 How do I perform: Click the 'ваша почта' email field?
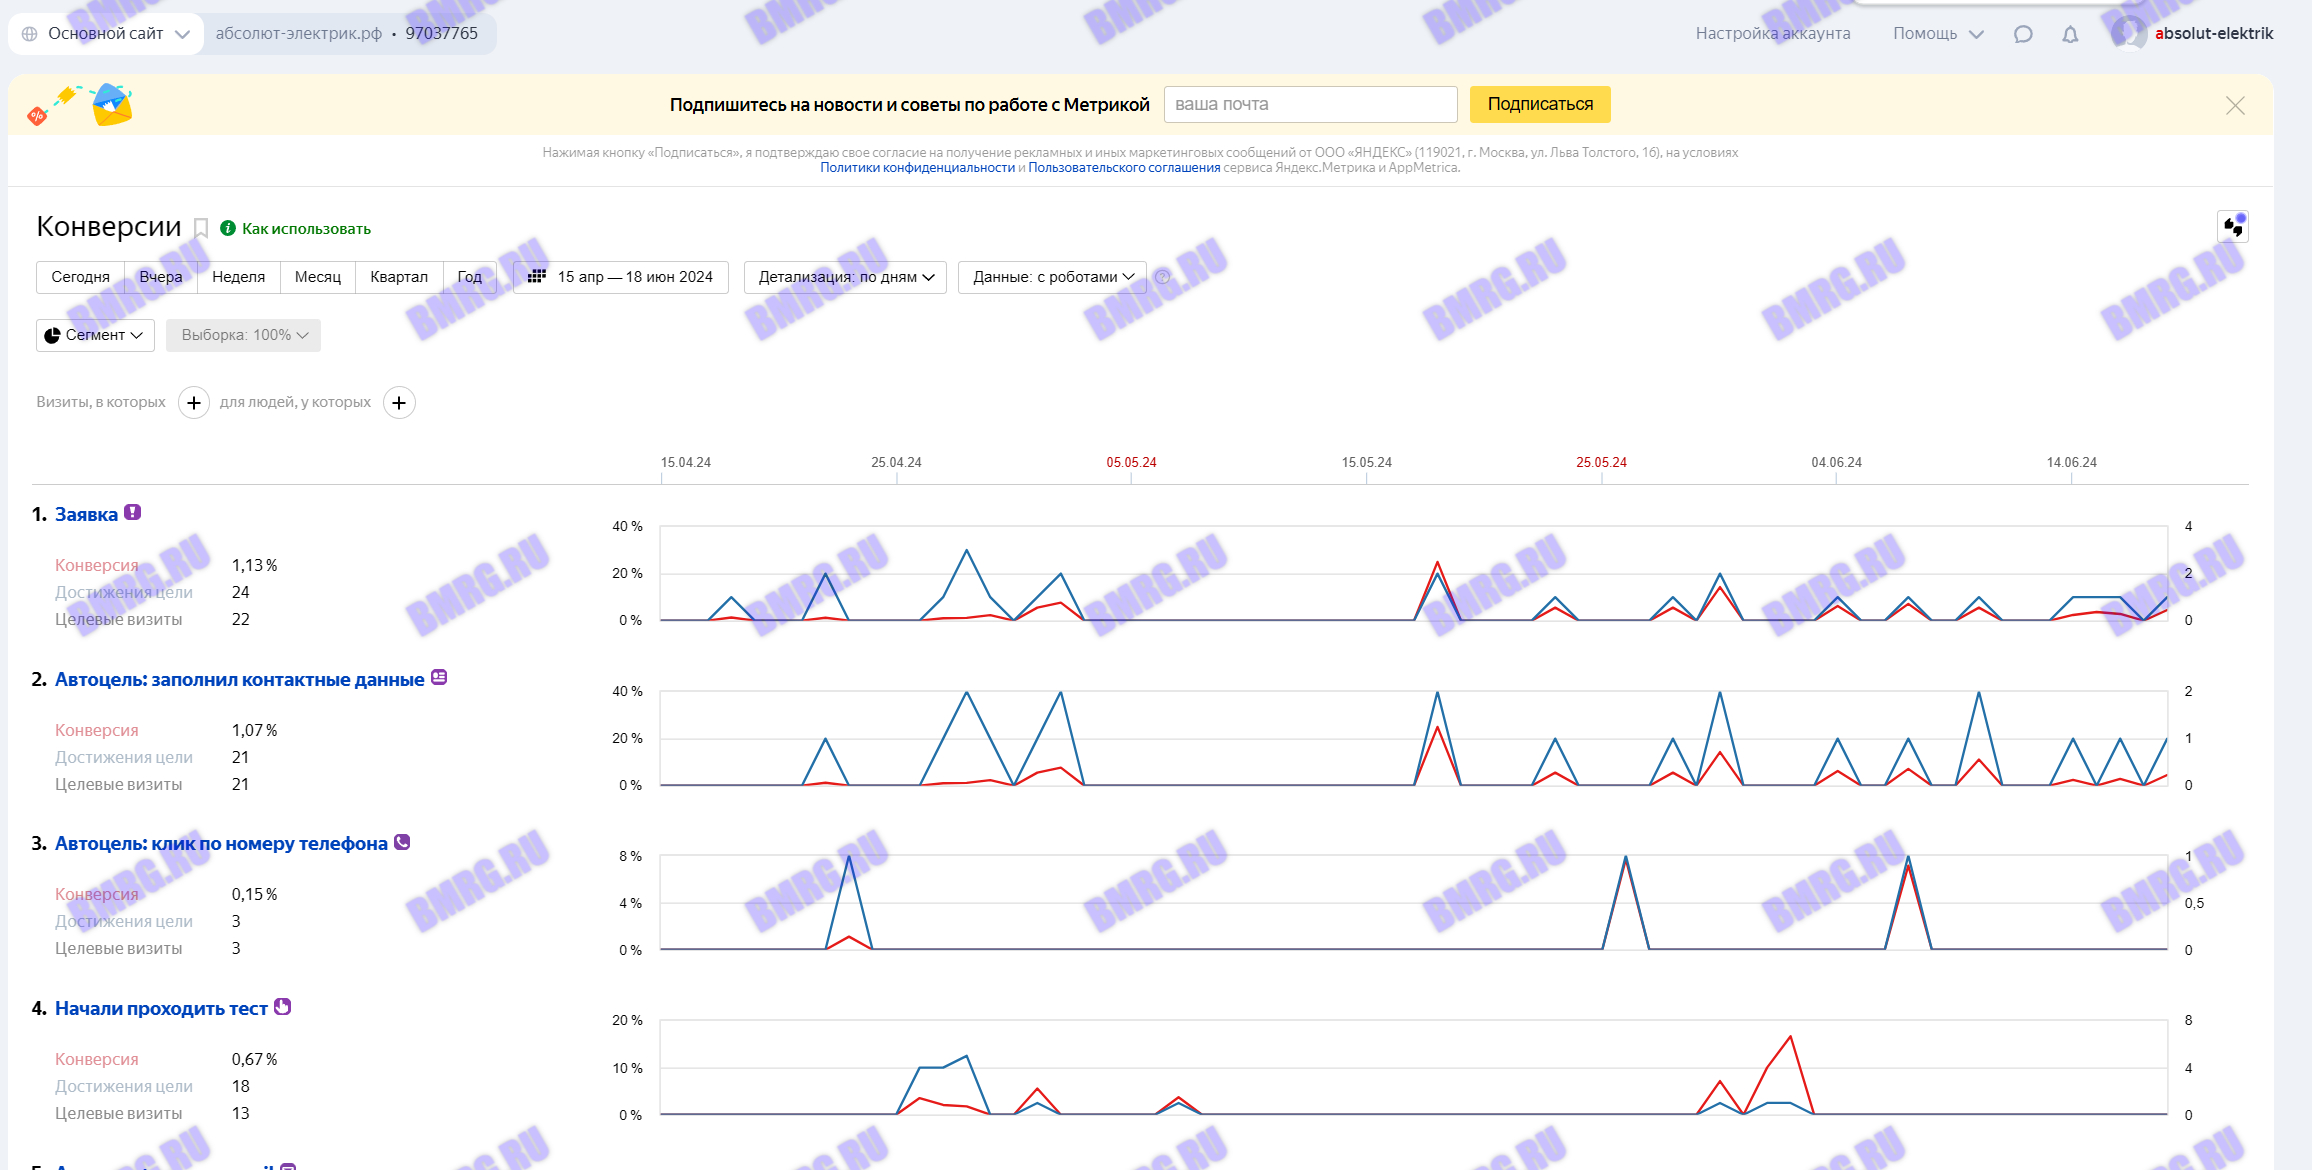tap(1310, 105)
